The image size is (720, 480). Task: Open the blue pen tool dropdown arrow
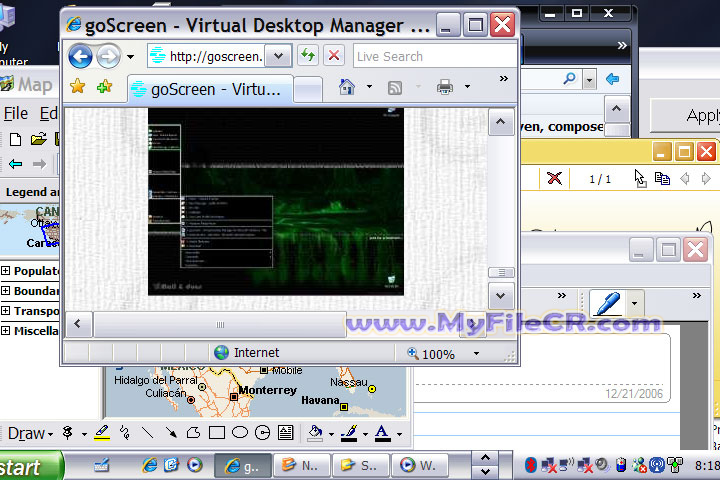point(635,303)
